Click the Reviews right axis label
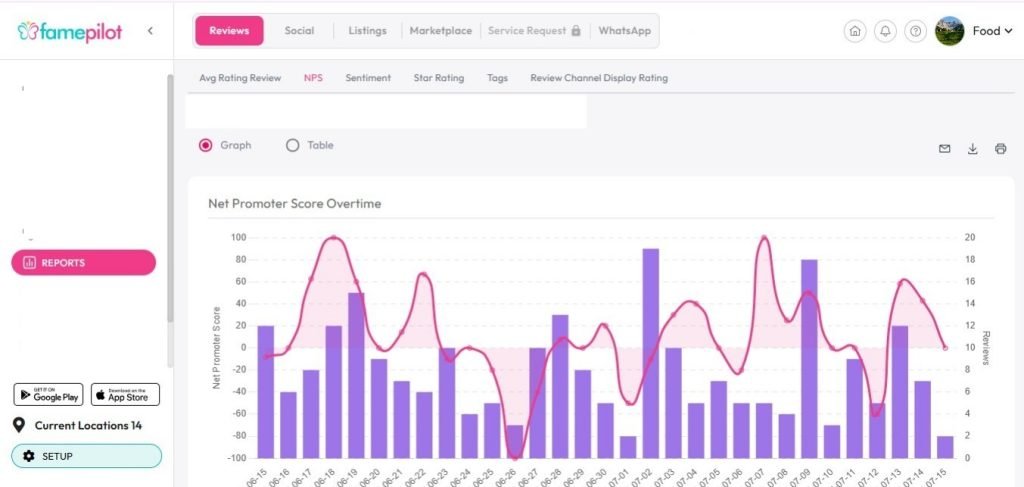Image resolution: width=1024 pixels, height=487 pixels. [986, 347]
